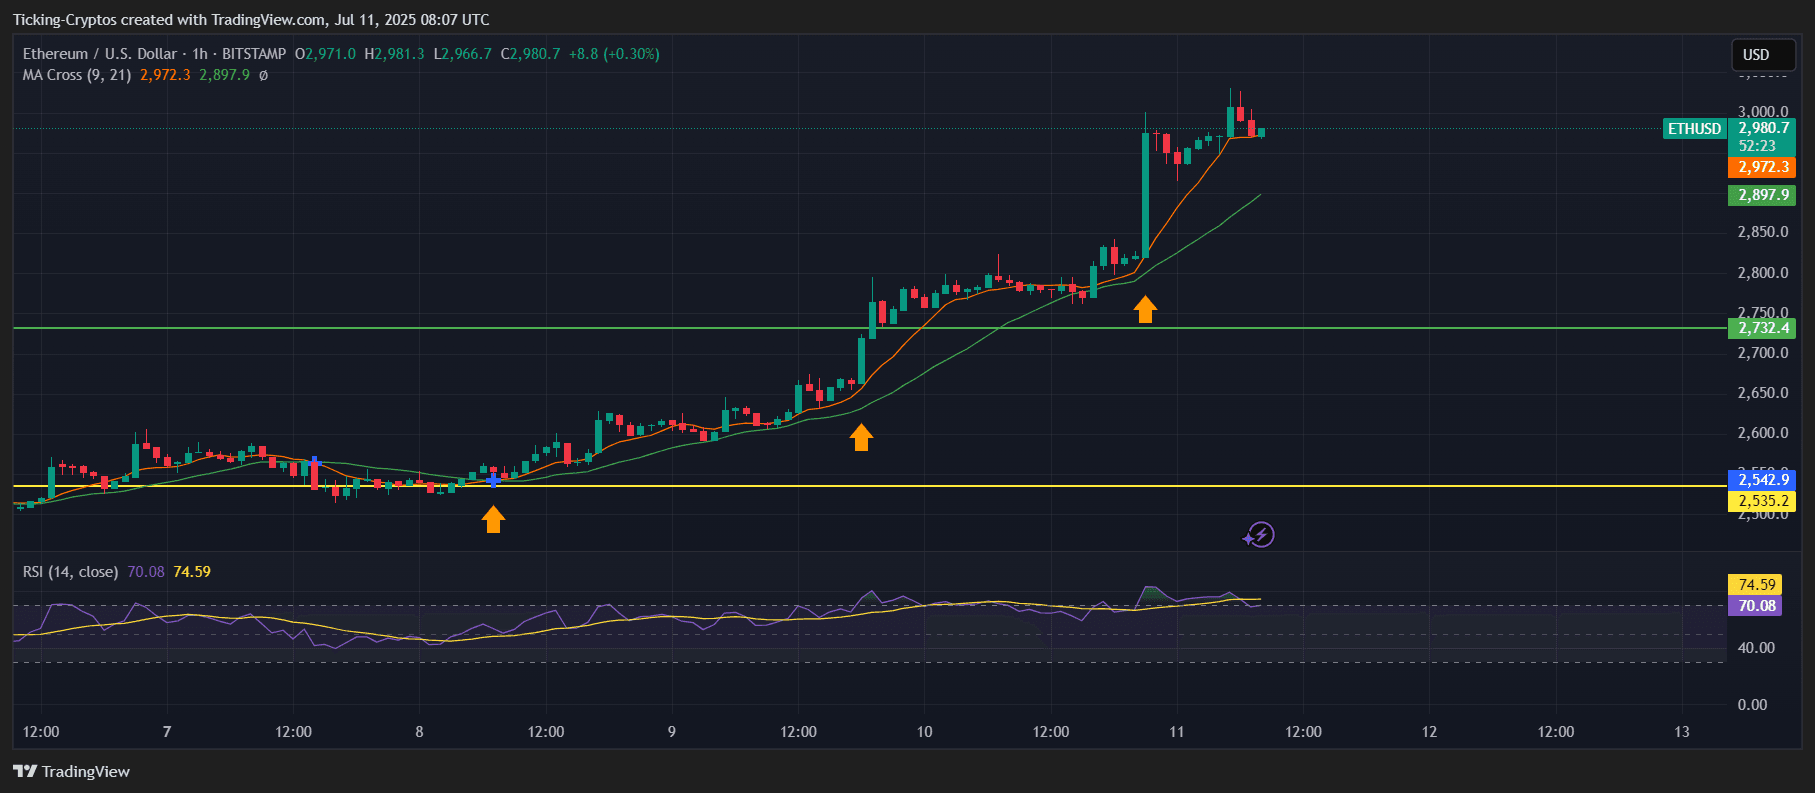Click the date 11 on time axis

pos(1177,732)
